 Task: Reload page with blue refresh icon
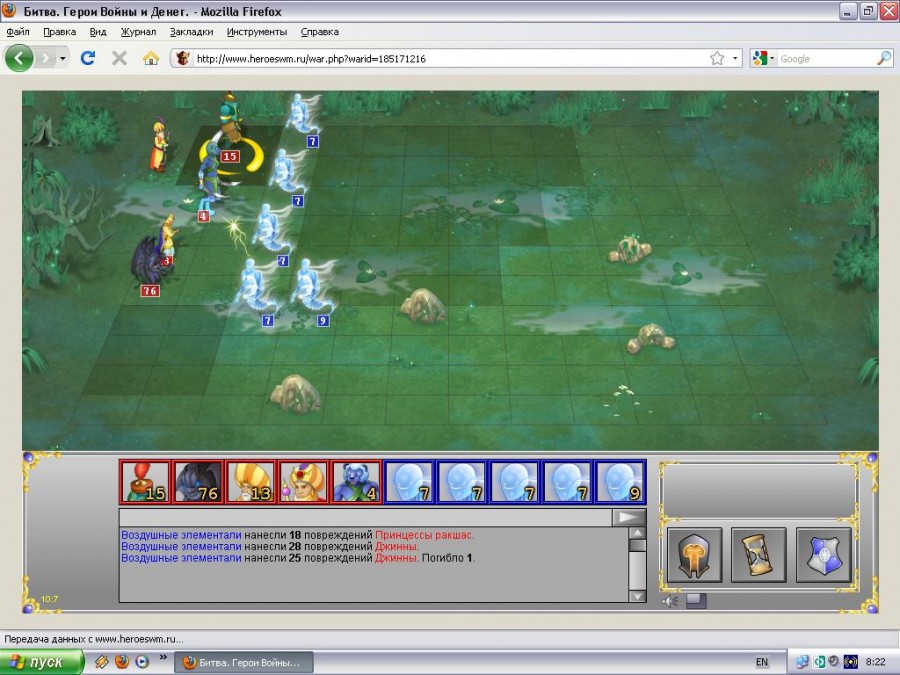[x=88, y=58]
